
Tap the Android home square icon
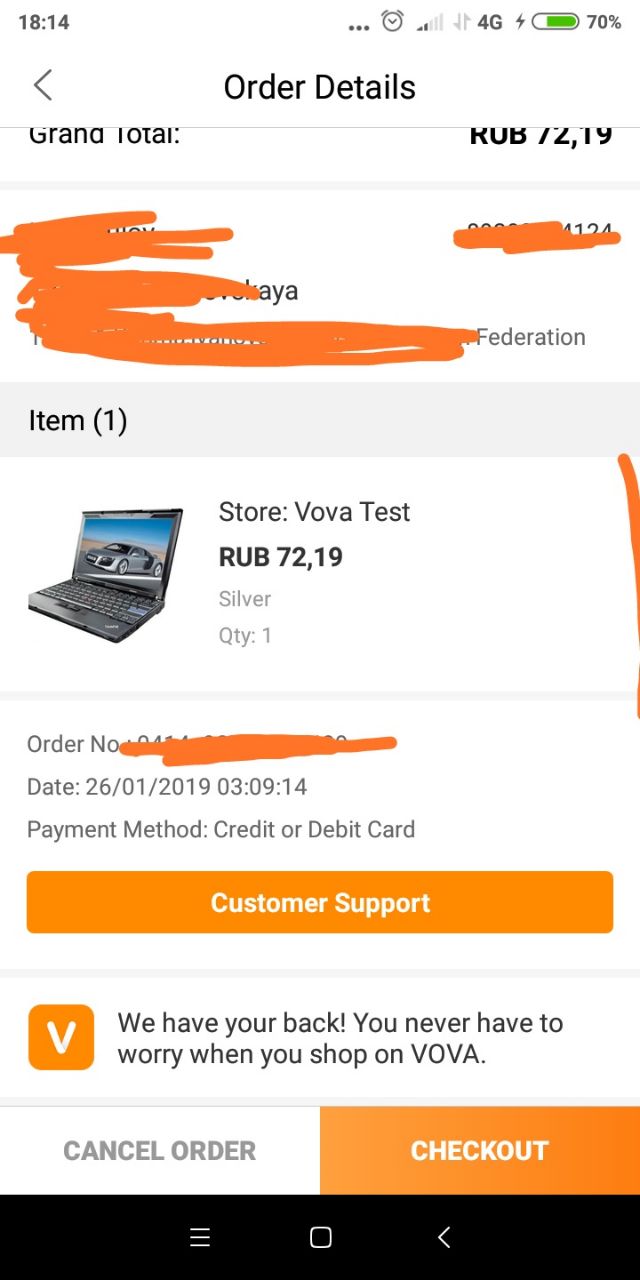320,1237
